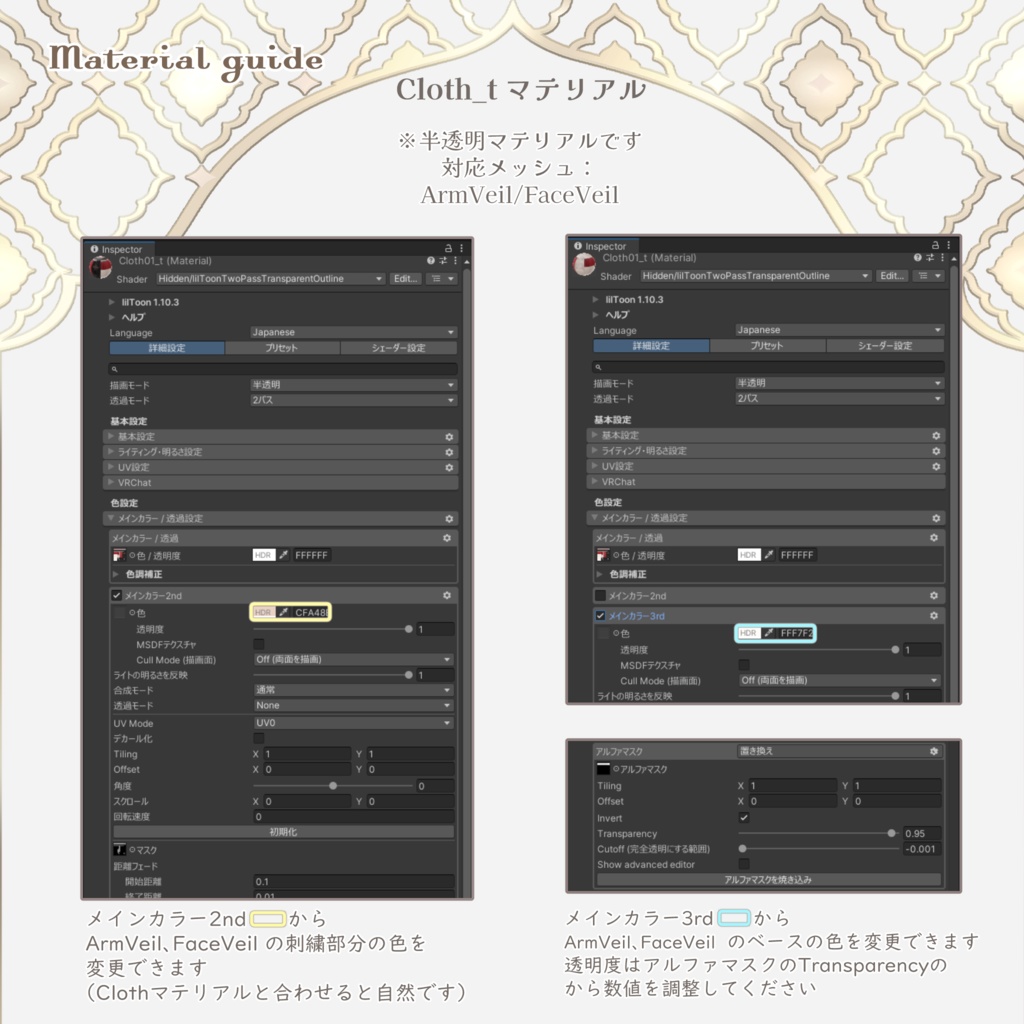
Task: Switch to プリセット tab in left panel
Action: 282,348
